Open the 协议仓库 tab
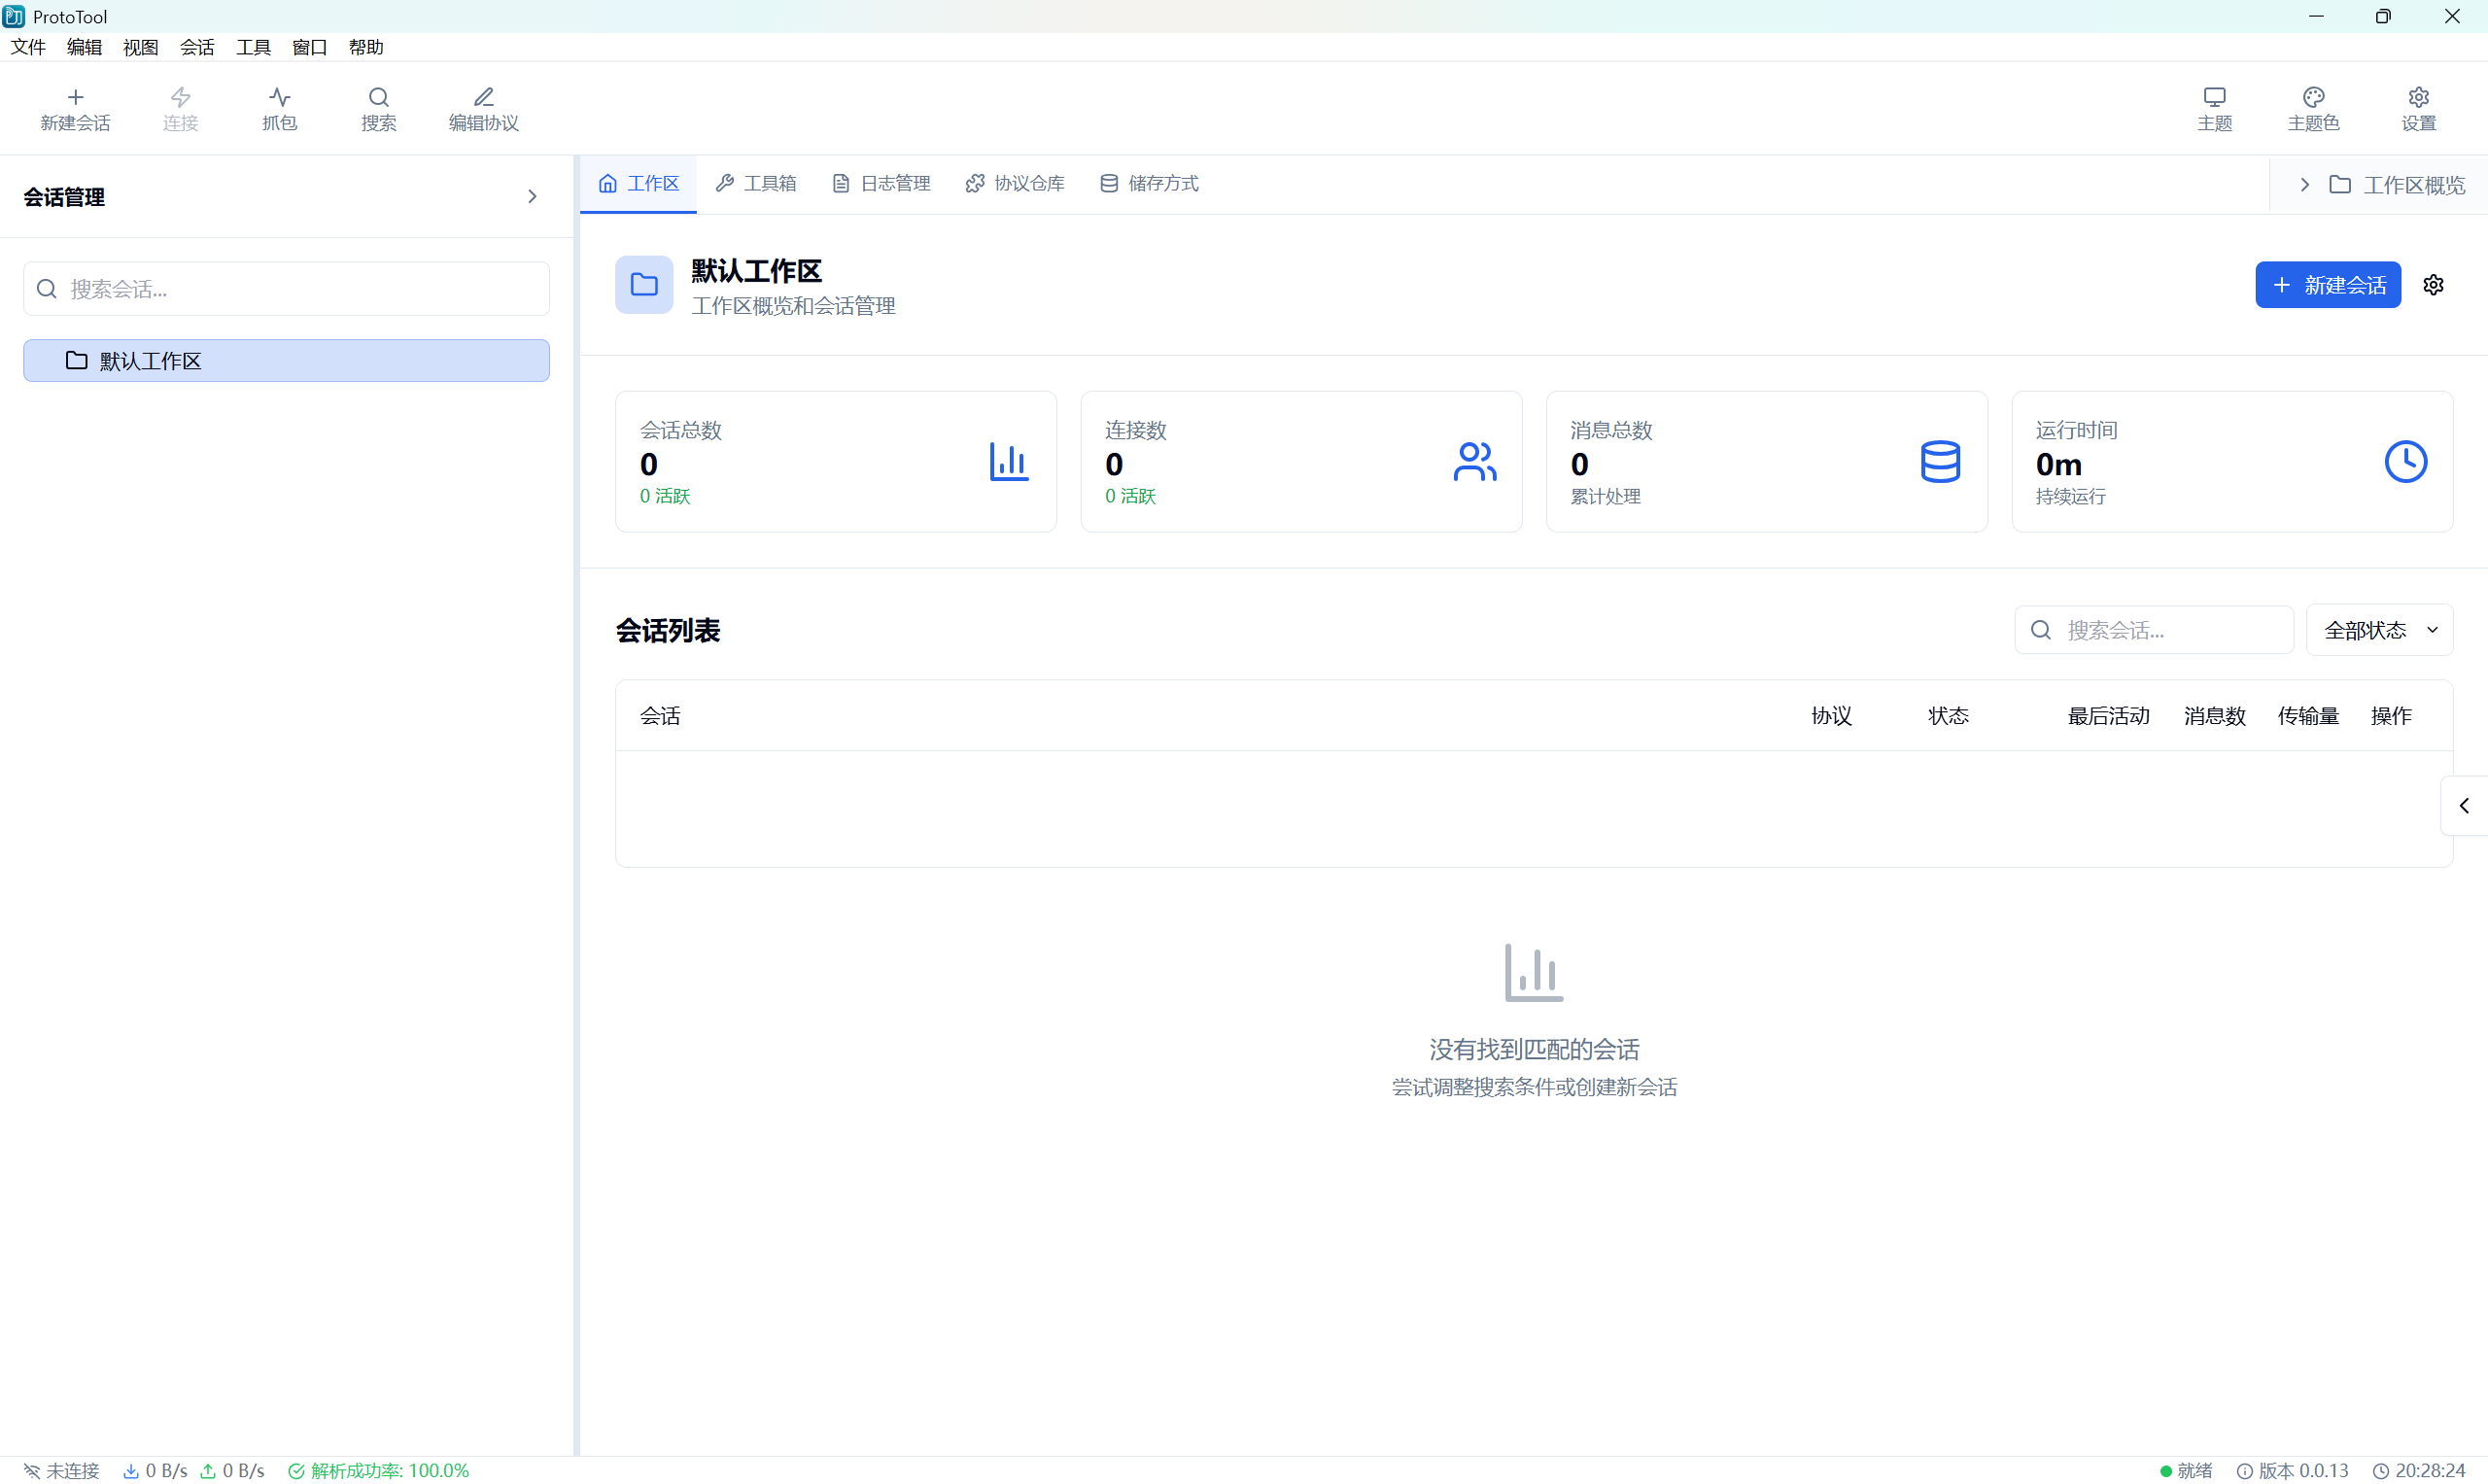The image size is (2488, 1484). pyautogui.click(x=1014, y=183)
